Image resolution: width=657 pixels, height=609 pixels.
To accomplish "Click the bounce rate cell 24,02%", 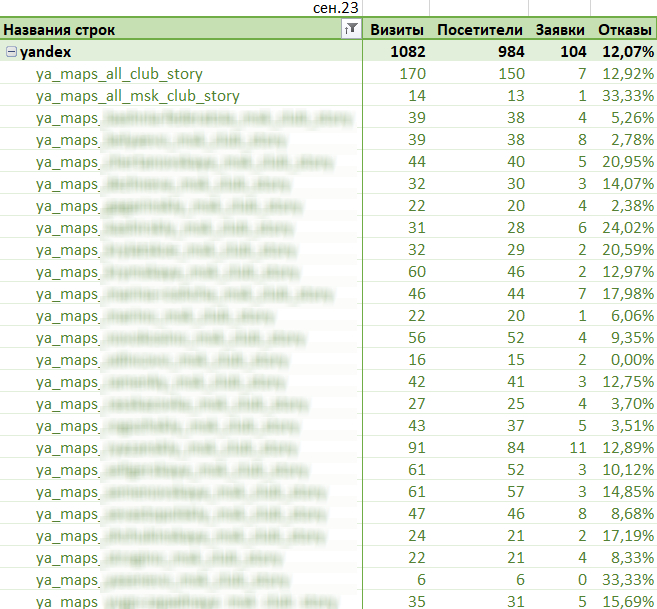I will click(x=628, y=228).
